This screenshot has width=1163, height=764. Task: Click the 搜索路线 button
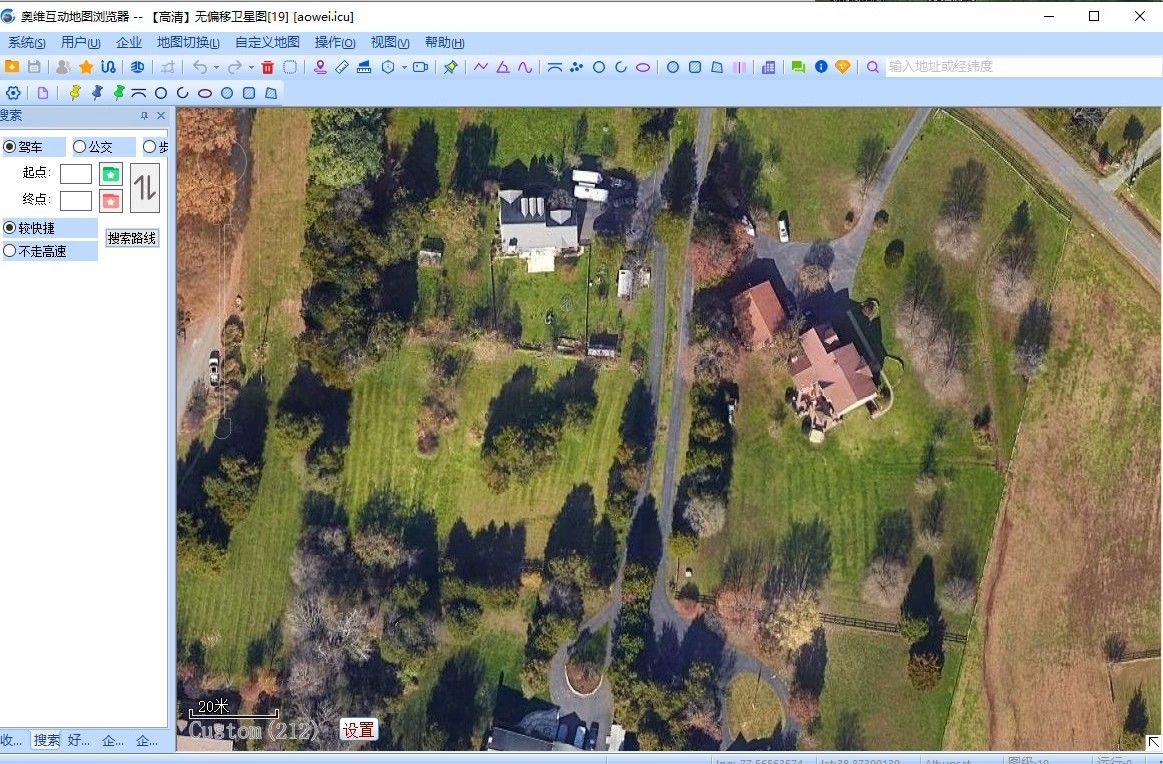(x=133, y=239)
